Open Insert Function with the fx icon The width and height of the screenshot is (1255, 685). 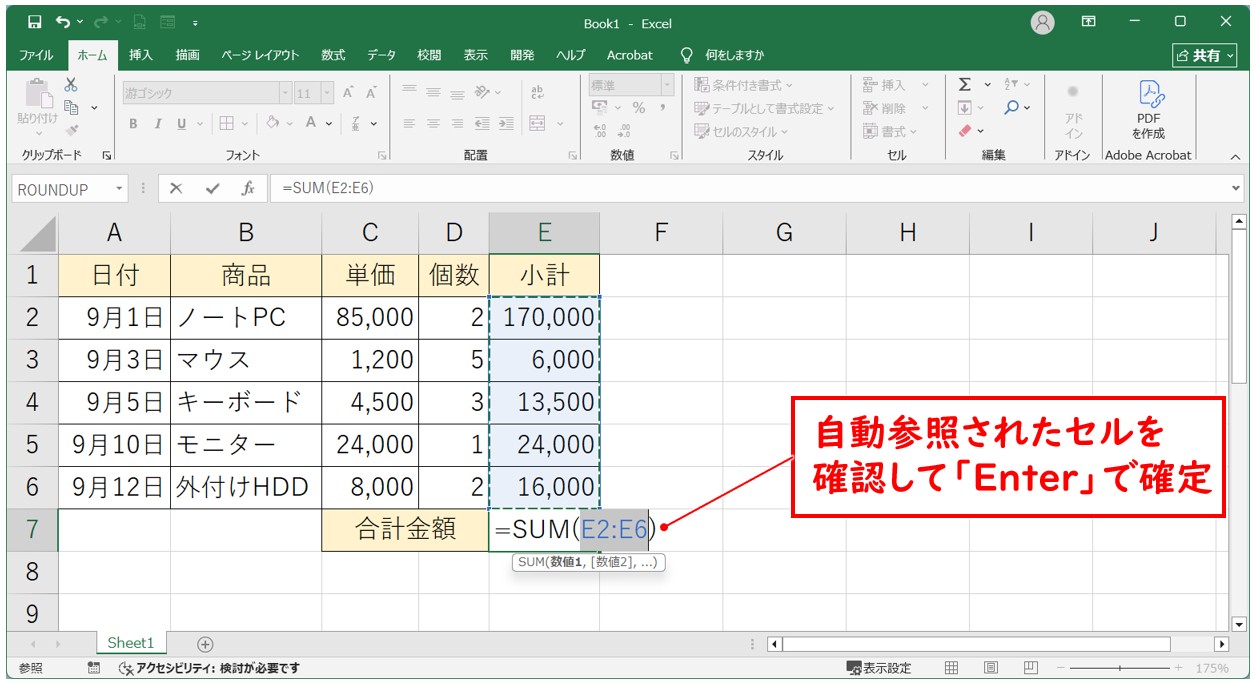pyautogui.click(x=247, y=188)
